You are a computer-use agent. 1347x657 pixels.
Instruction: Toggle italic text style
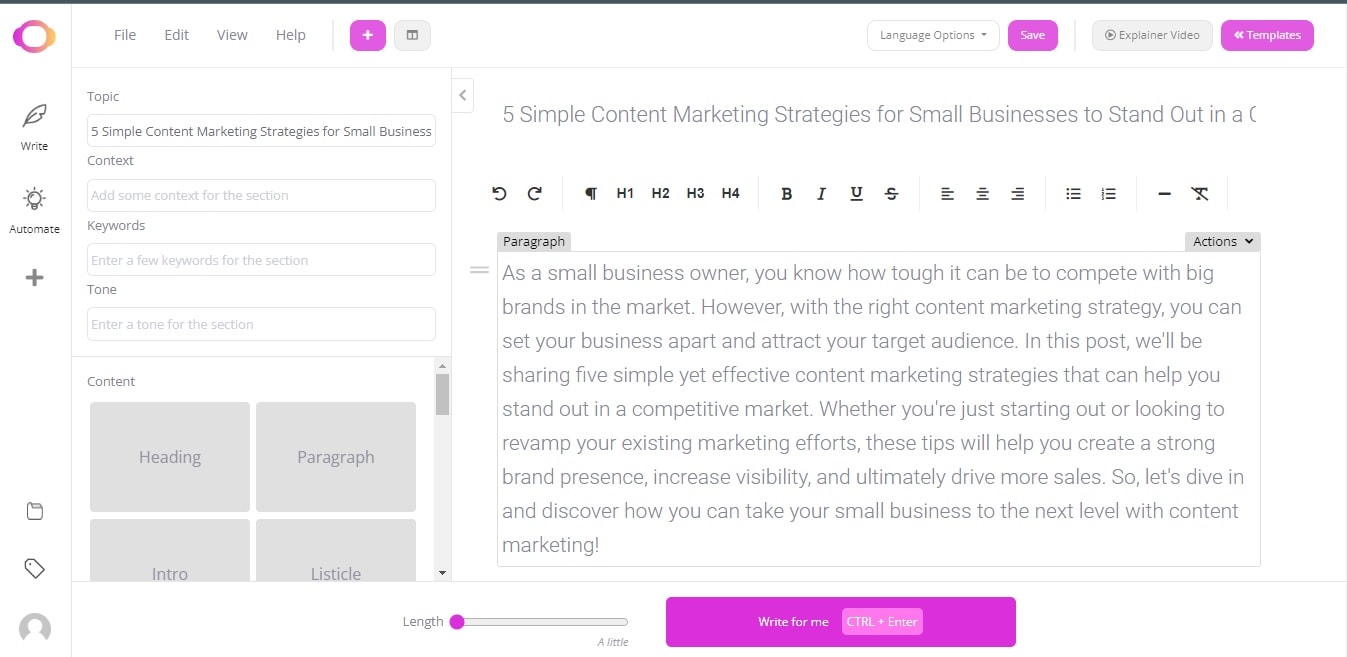coord(821,194)
